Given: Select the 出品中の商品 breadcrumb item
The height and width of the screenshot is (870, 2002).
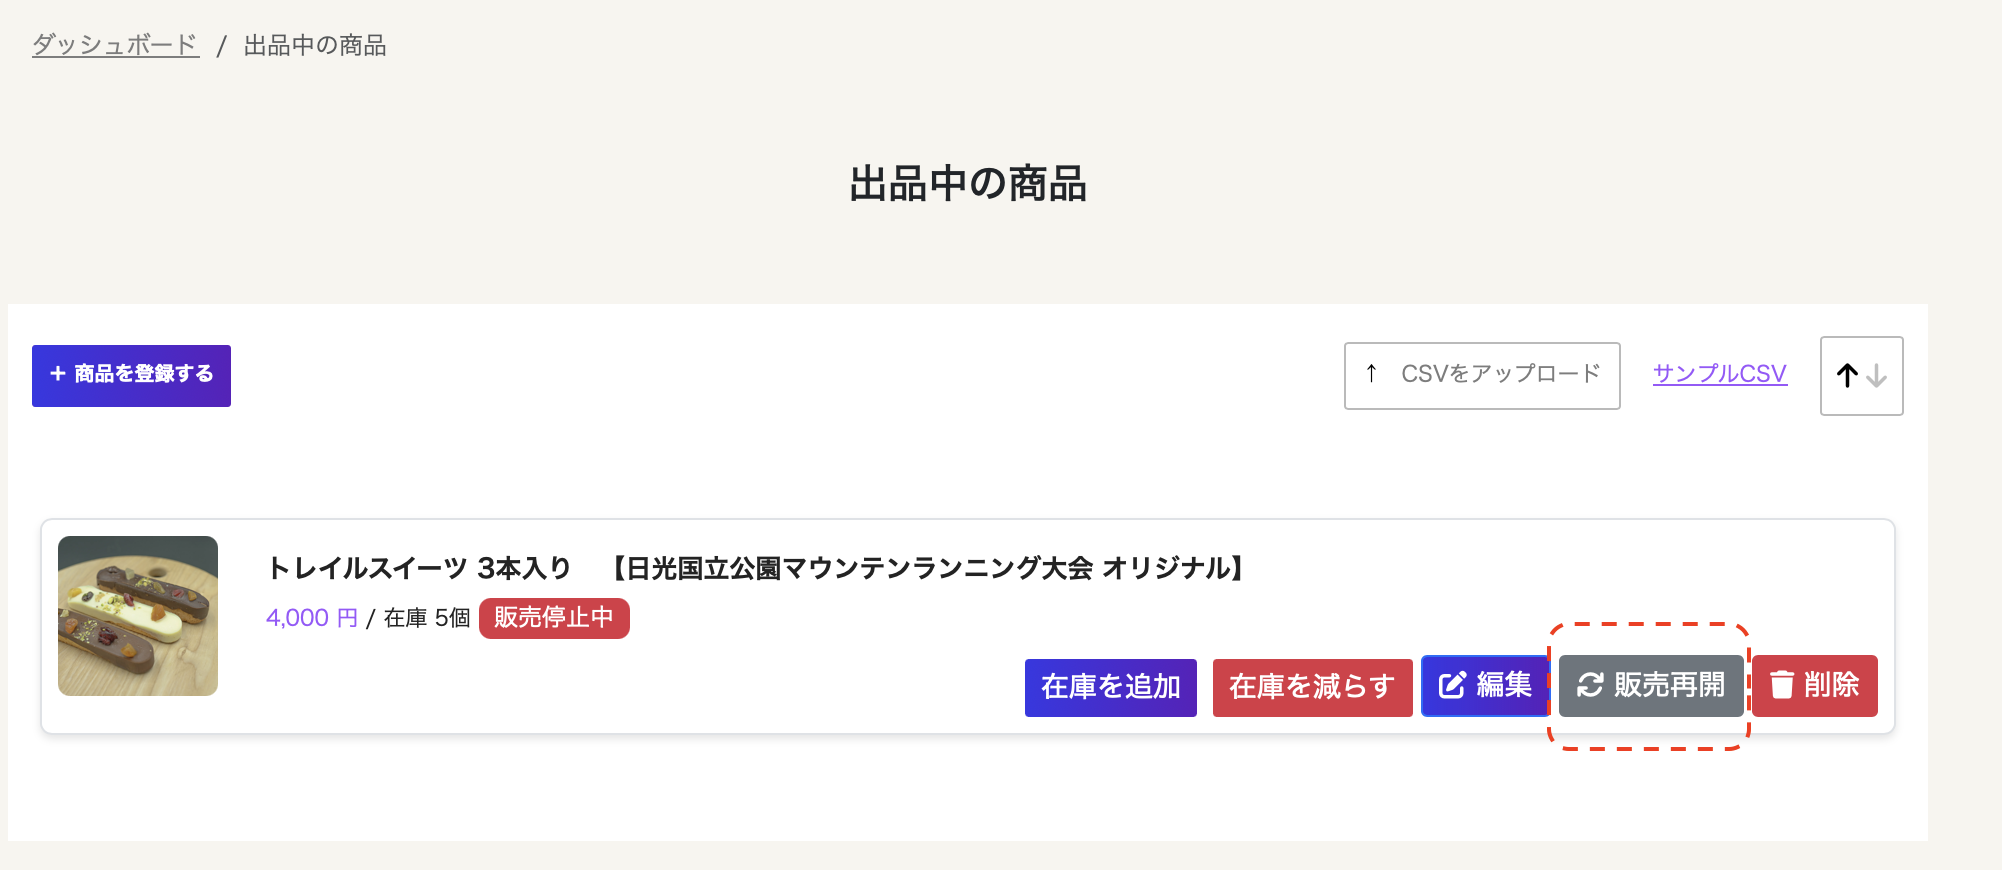Looking at the screenshot, I should point(315,45).
